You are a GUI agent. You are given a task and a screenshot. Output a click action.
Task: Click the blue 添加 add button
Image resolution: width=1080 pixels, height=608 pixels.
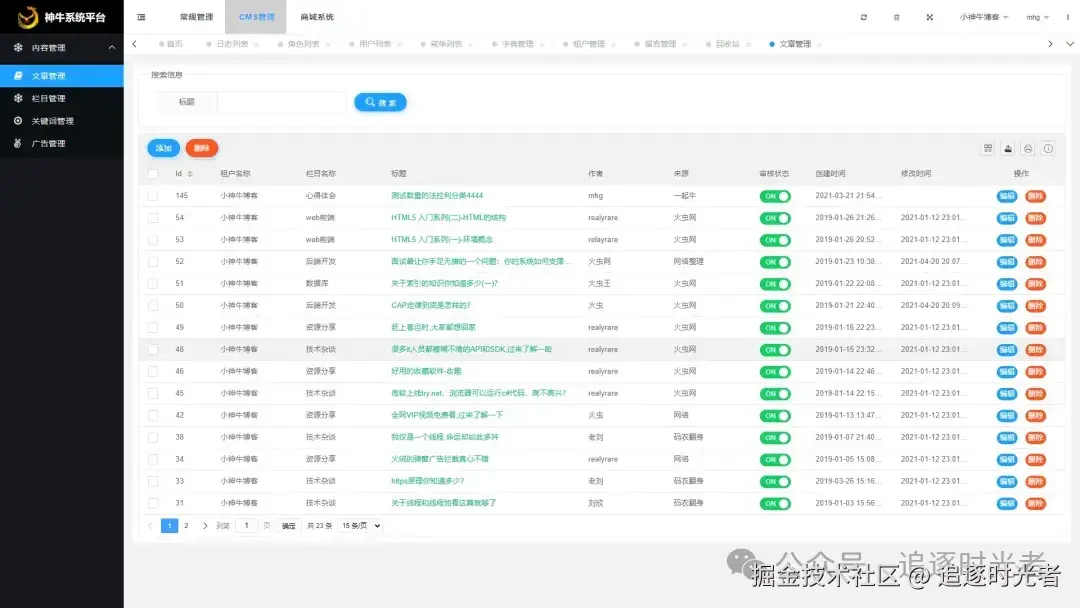(163, 148)
